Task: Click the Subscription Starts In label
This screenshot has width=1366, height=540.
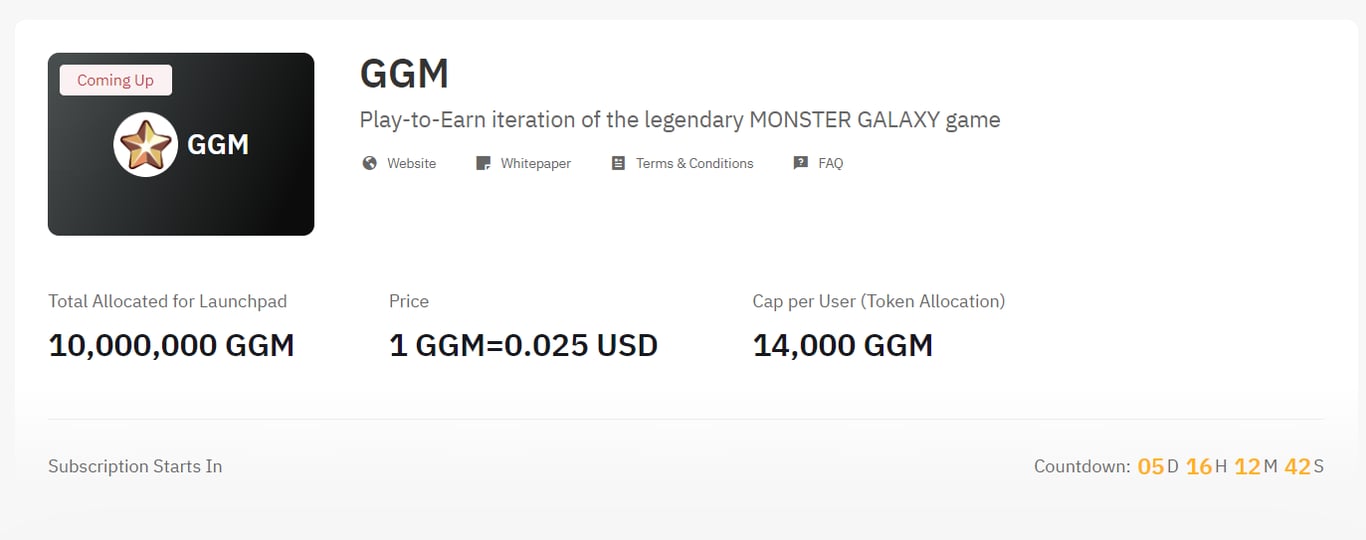Action: click(x=135, y=466)
